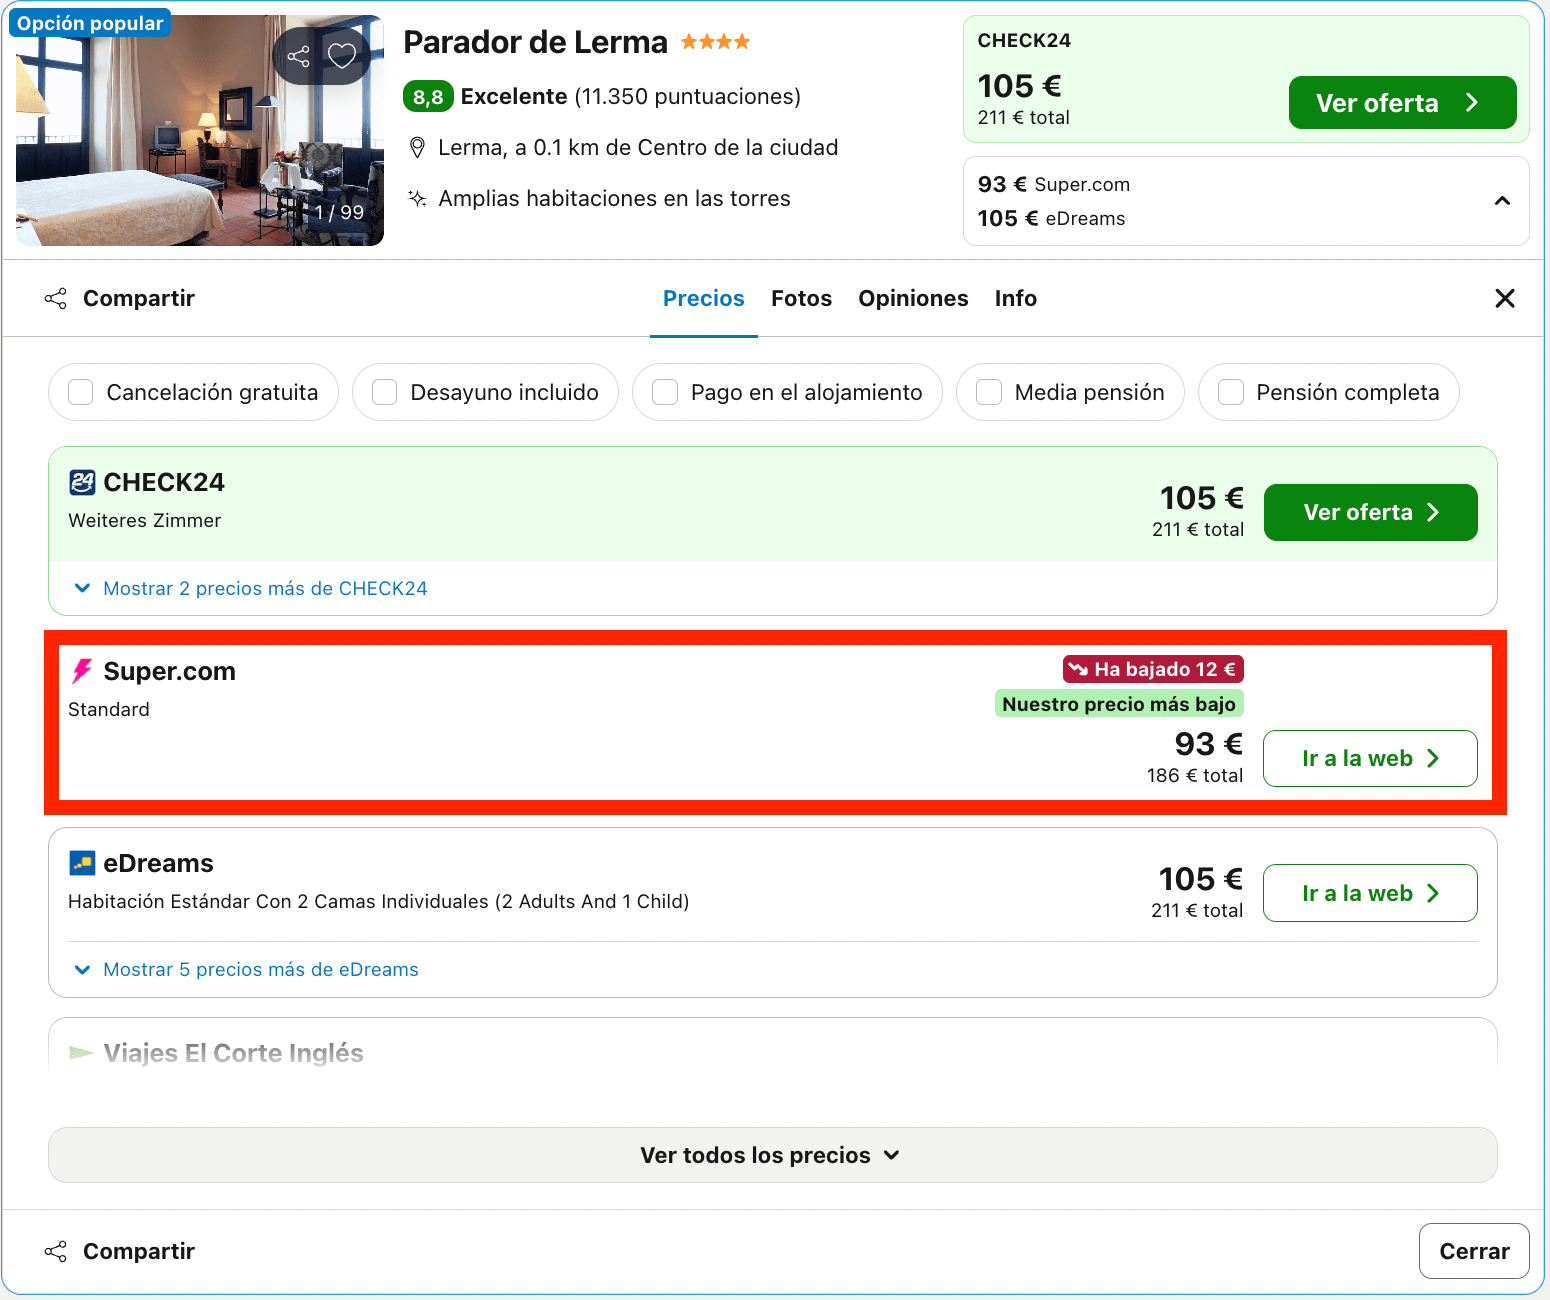Click the Cerrar button
Image resolution: width=1550 pixels, height=1300 pixels.
point(1474,1251)
